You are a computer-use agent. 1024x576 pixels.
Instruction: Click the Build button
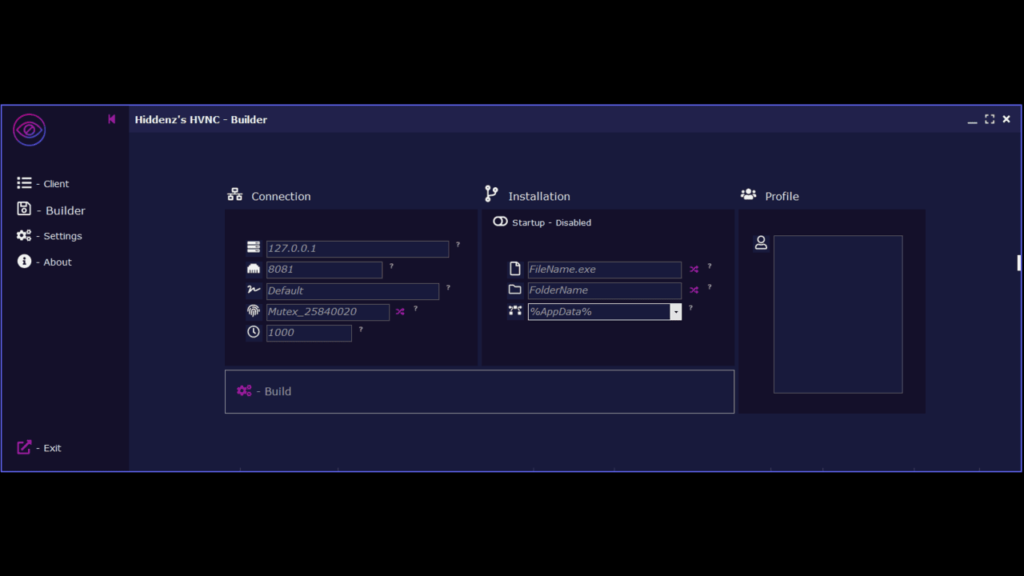[479, 391]
